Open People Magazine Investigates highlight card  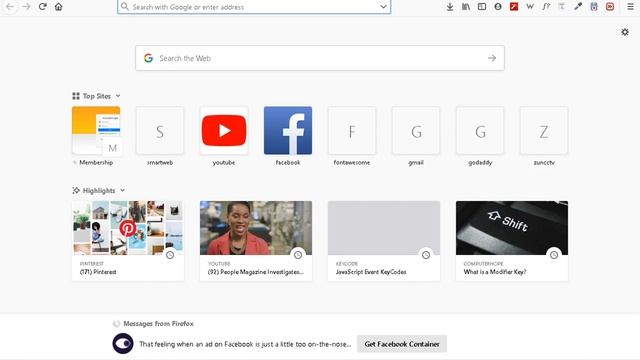[256, 240]
